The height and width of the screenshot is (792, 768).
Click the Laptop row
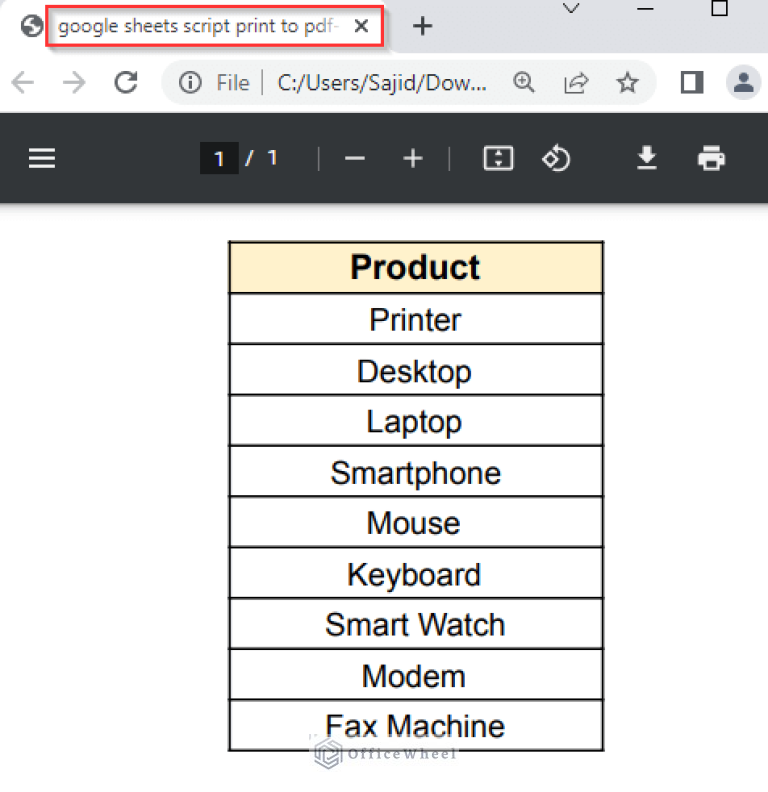pyautogui.click(x=416, y=421)
